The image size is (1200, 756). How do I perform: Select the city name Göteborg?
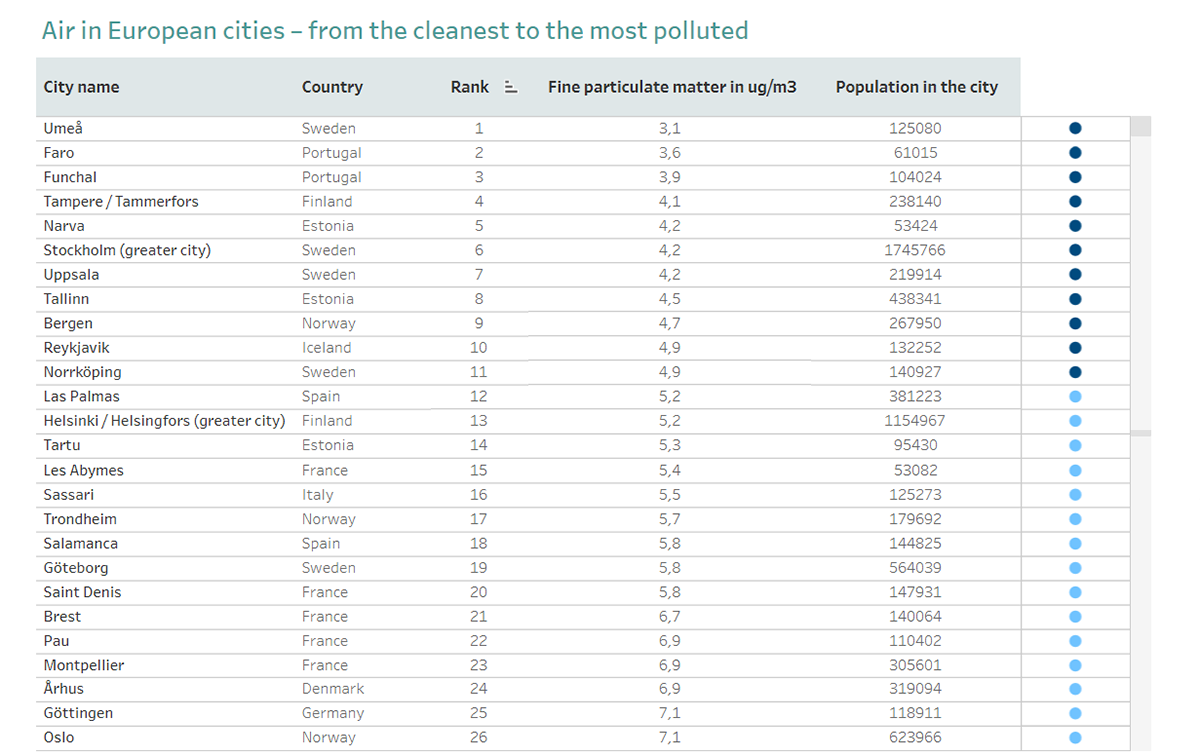76,568
